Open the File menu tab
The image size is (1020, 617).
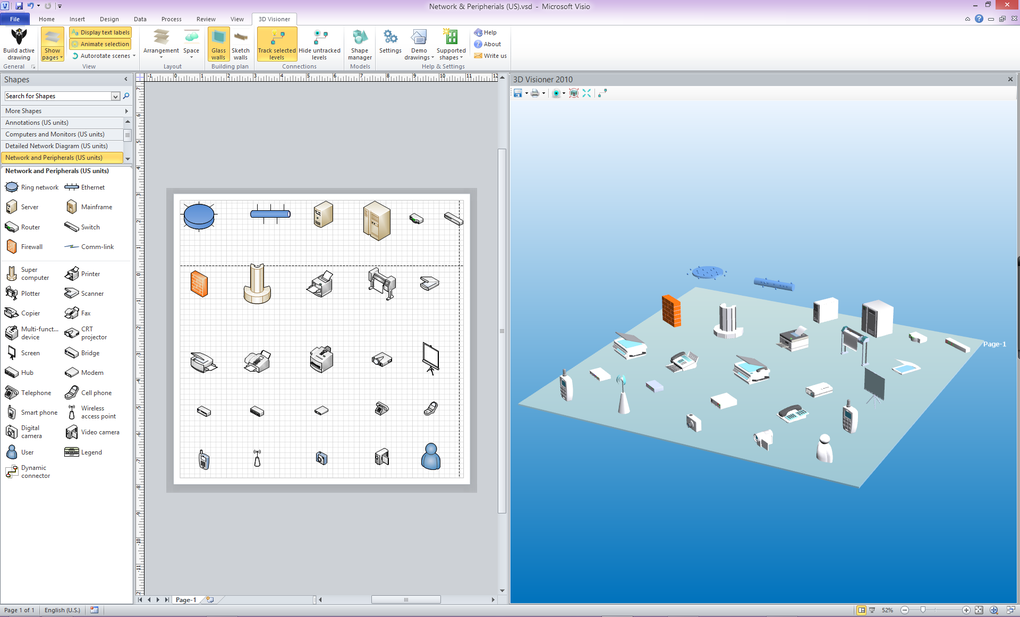tap(14, 19)
